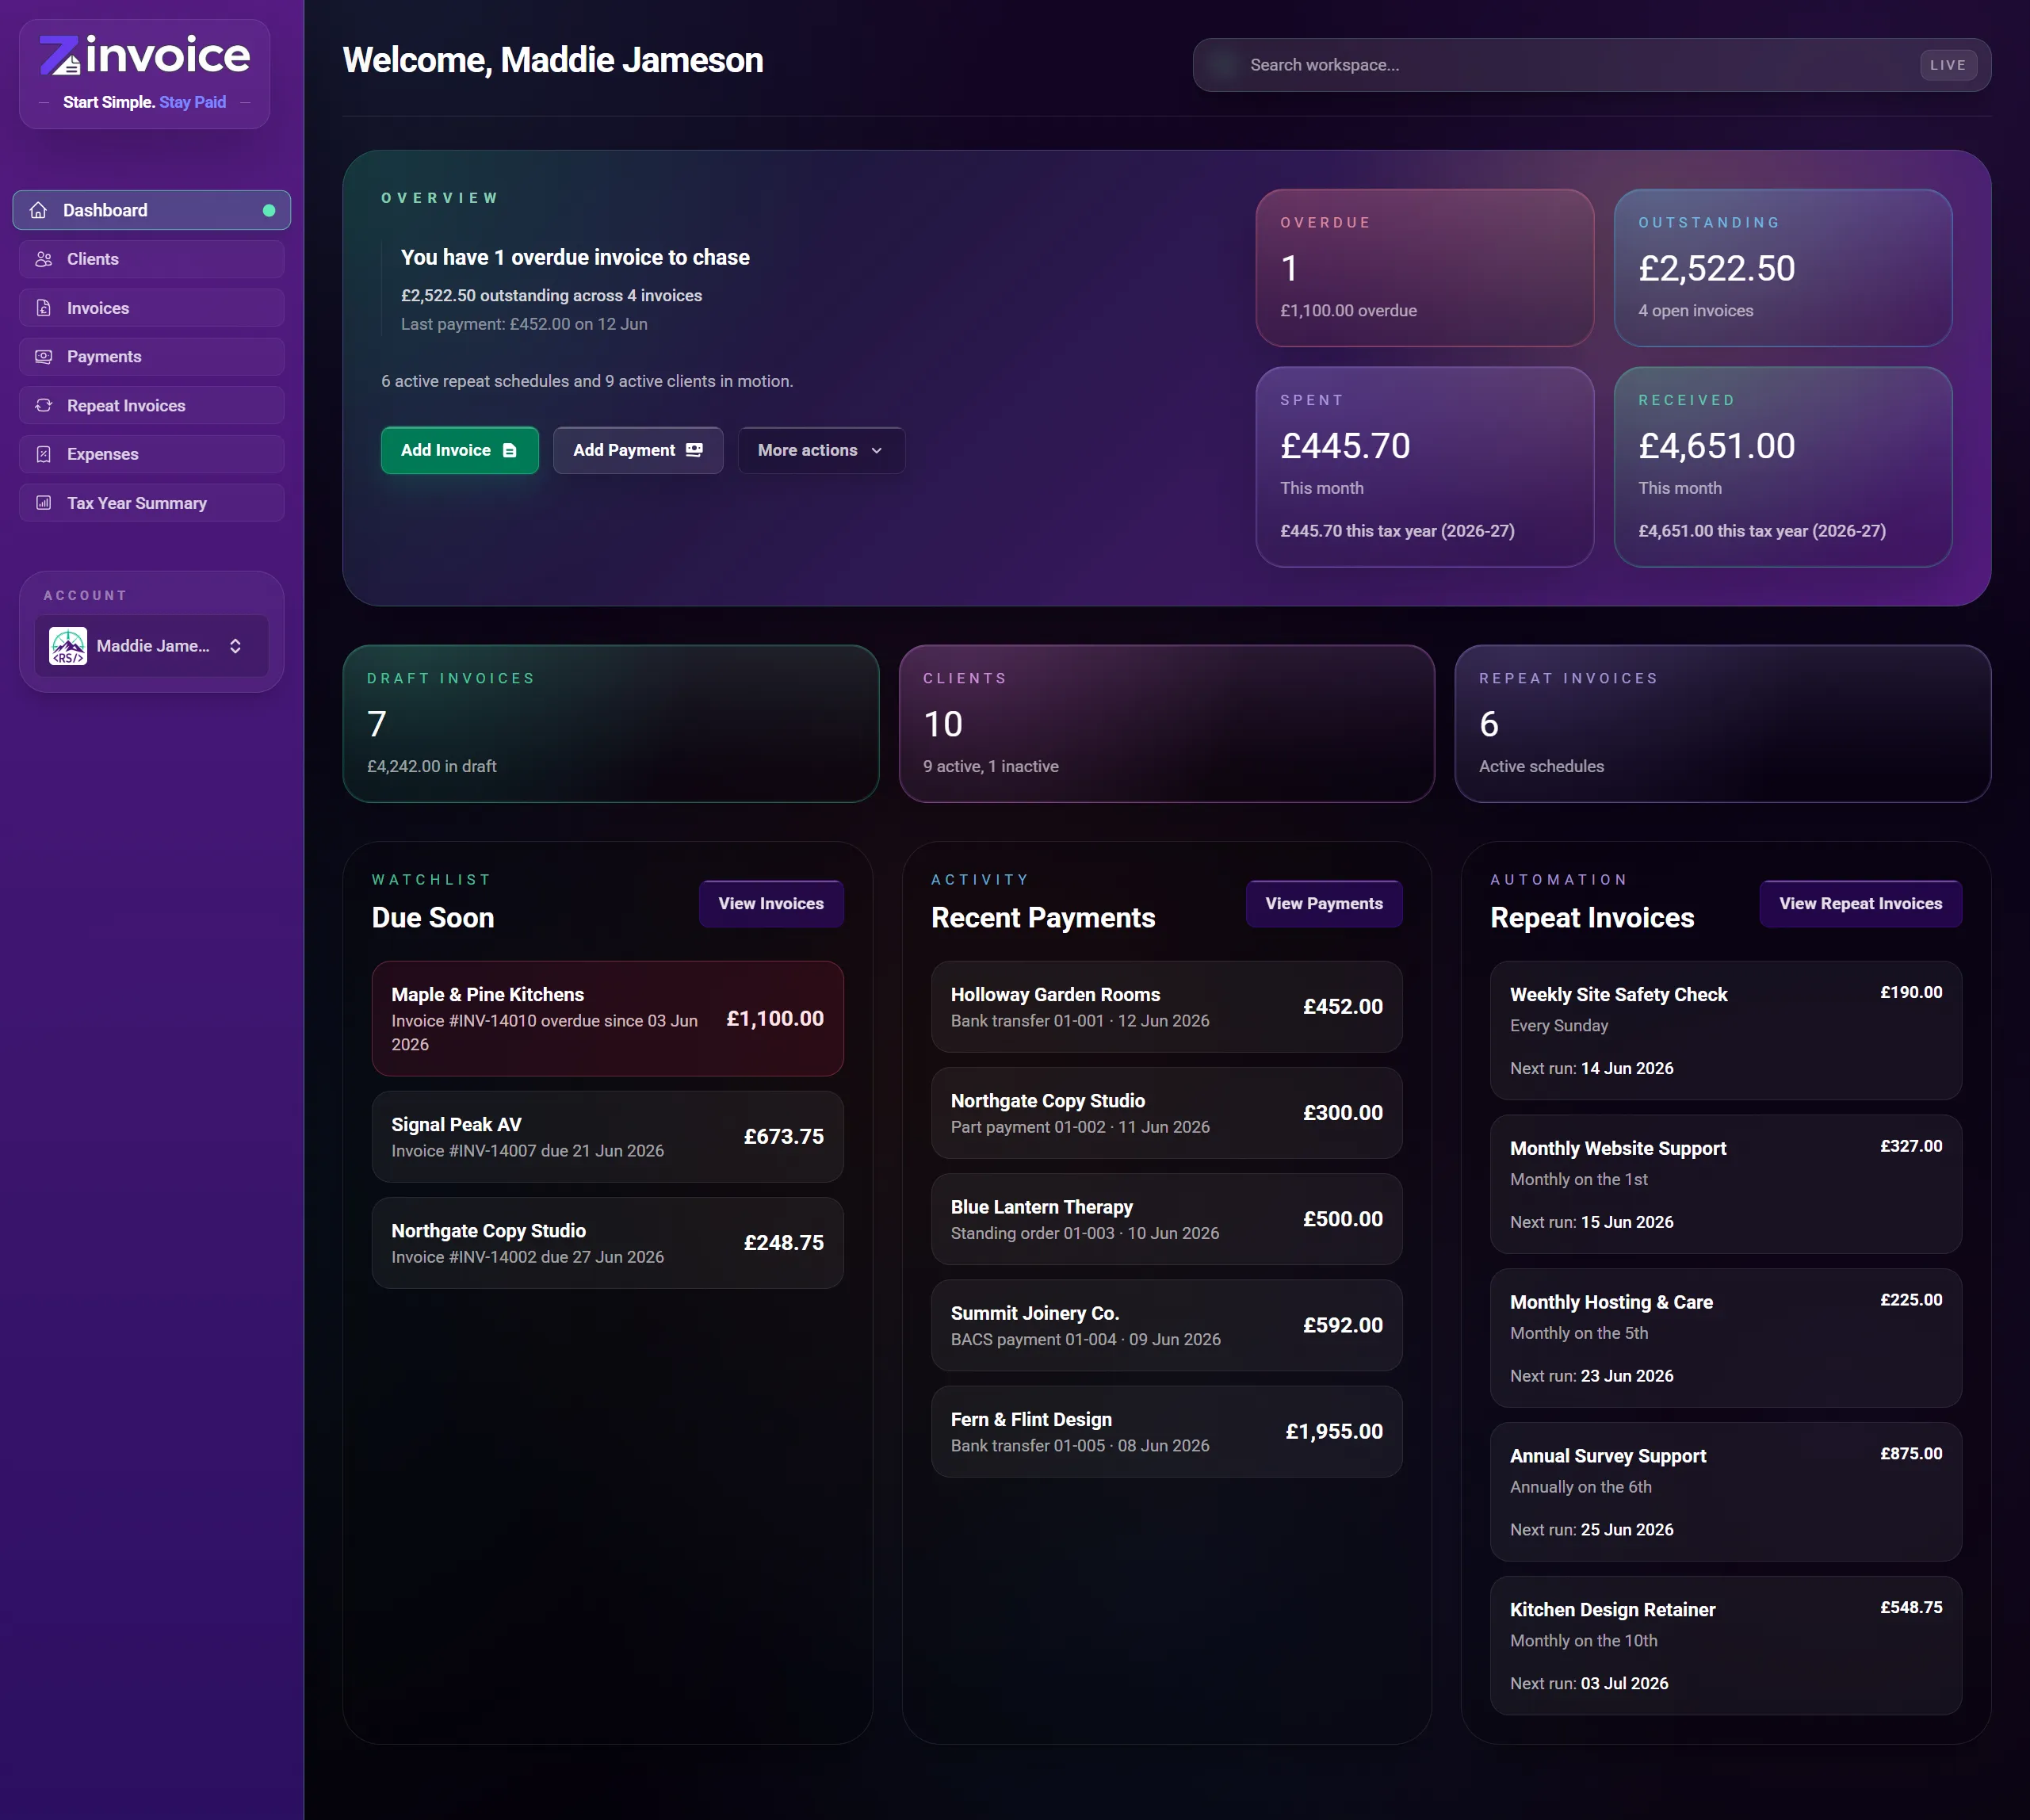Open Annual Survey Support schedule
Viewport: 2030px width, 1820px height.
(1726, 1493)
